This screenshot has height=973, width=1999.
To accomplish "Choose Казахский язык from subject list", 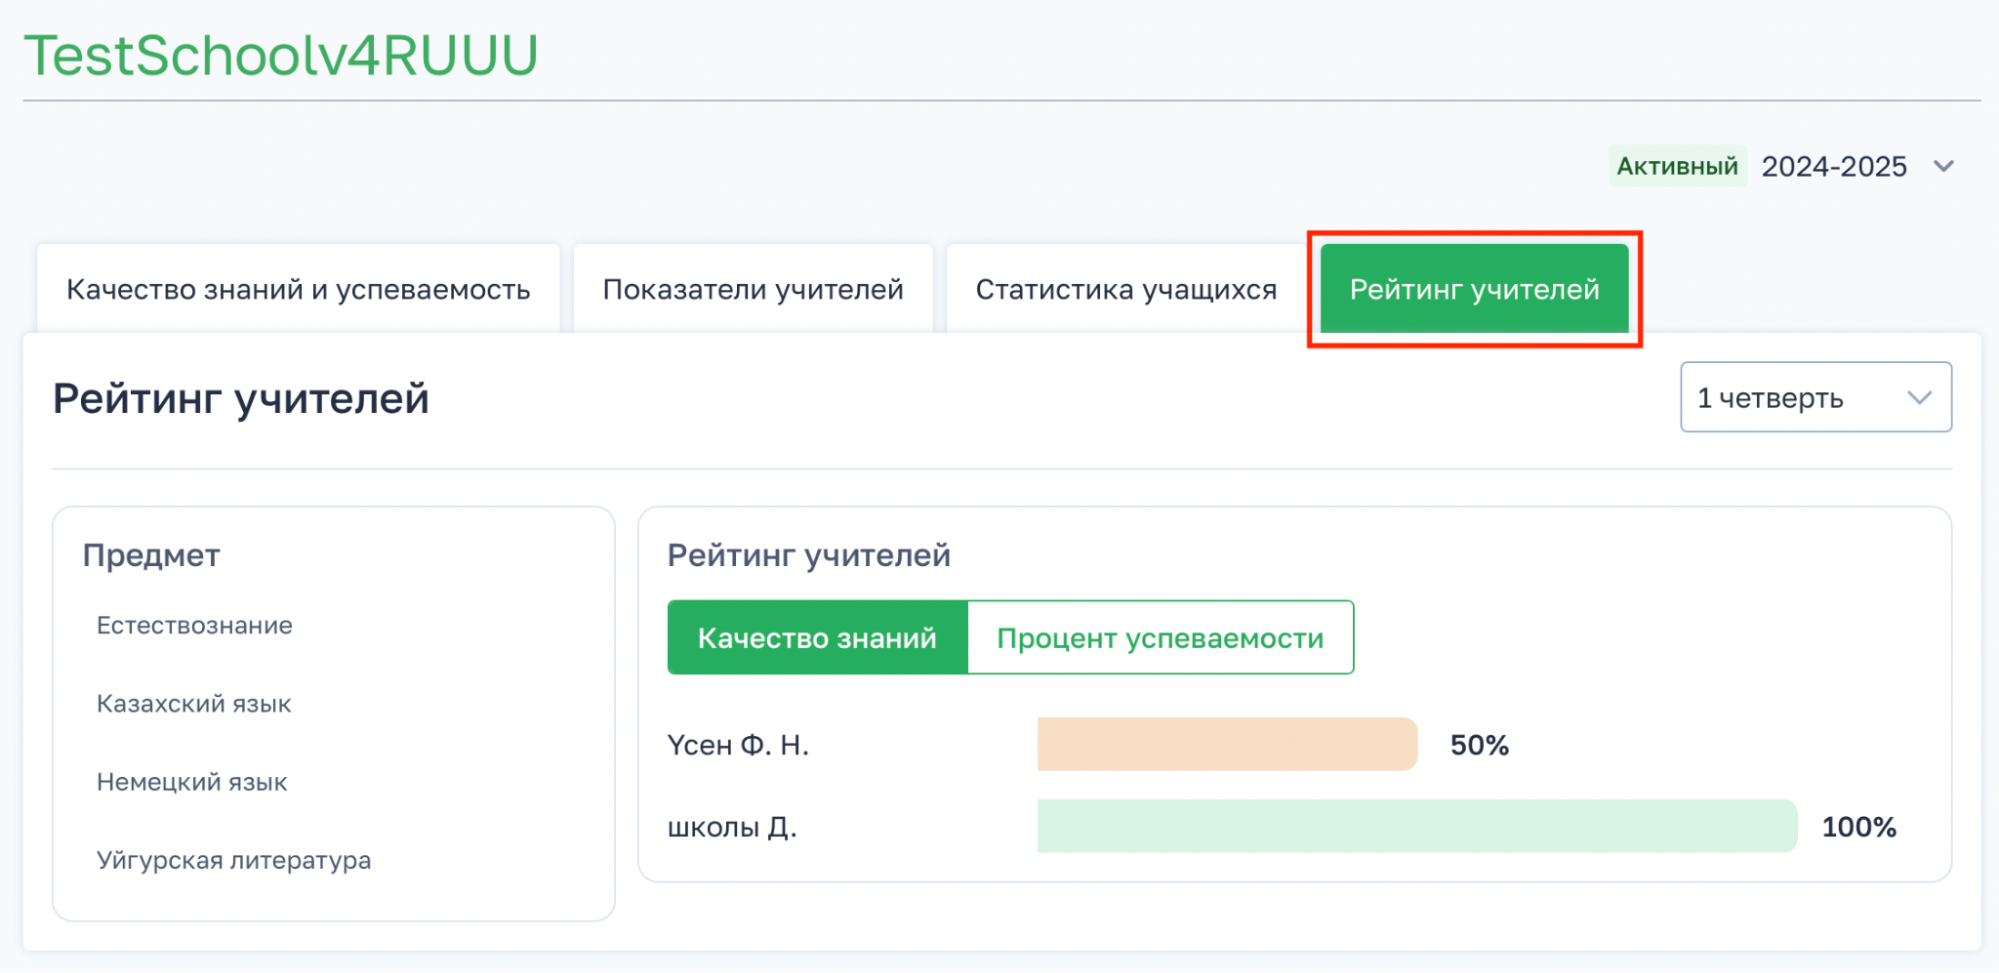I will point(194,704).
